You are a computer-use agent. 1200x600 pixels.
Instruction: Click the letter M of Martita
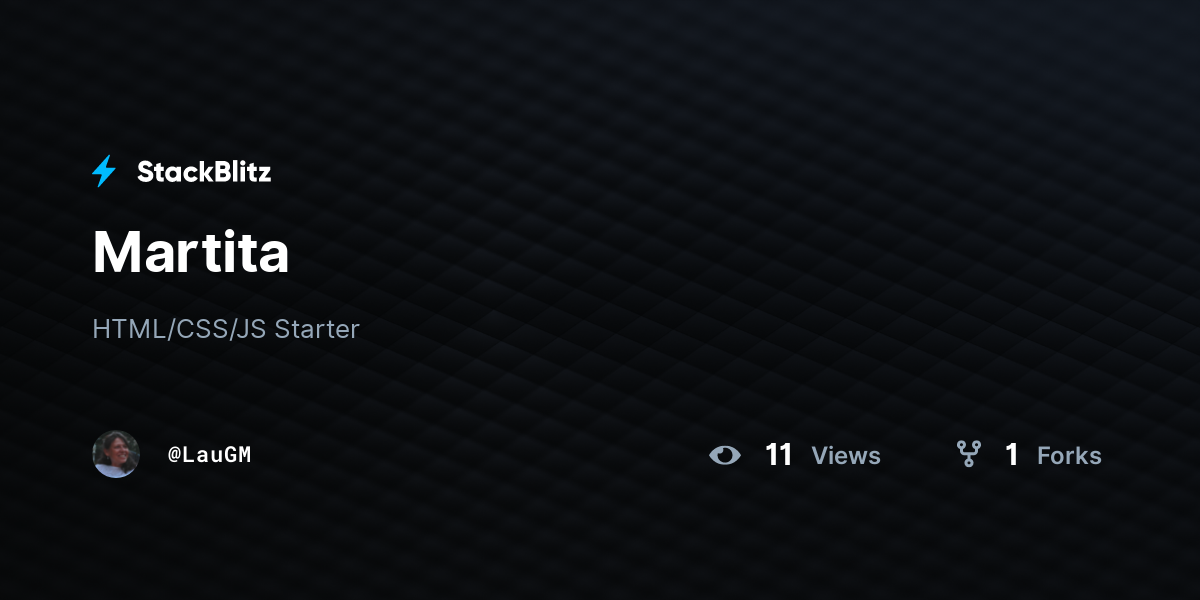click(116, 252)
